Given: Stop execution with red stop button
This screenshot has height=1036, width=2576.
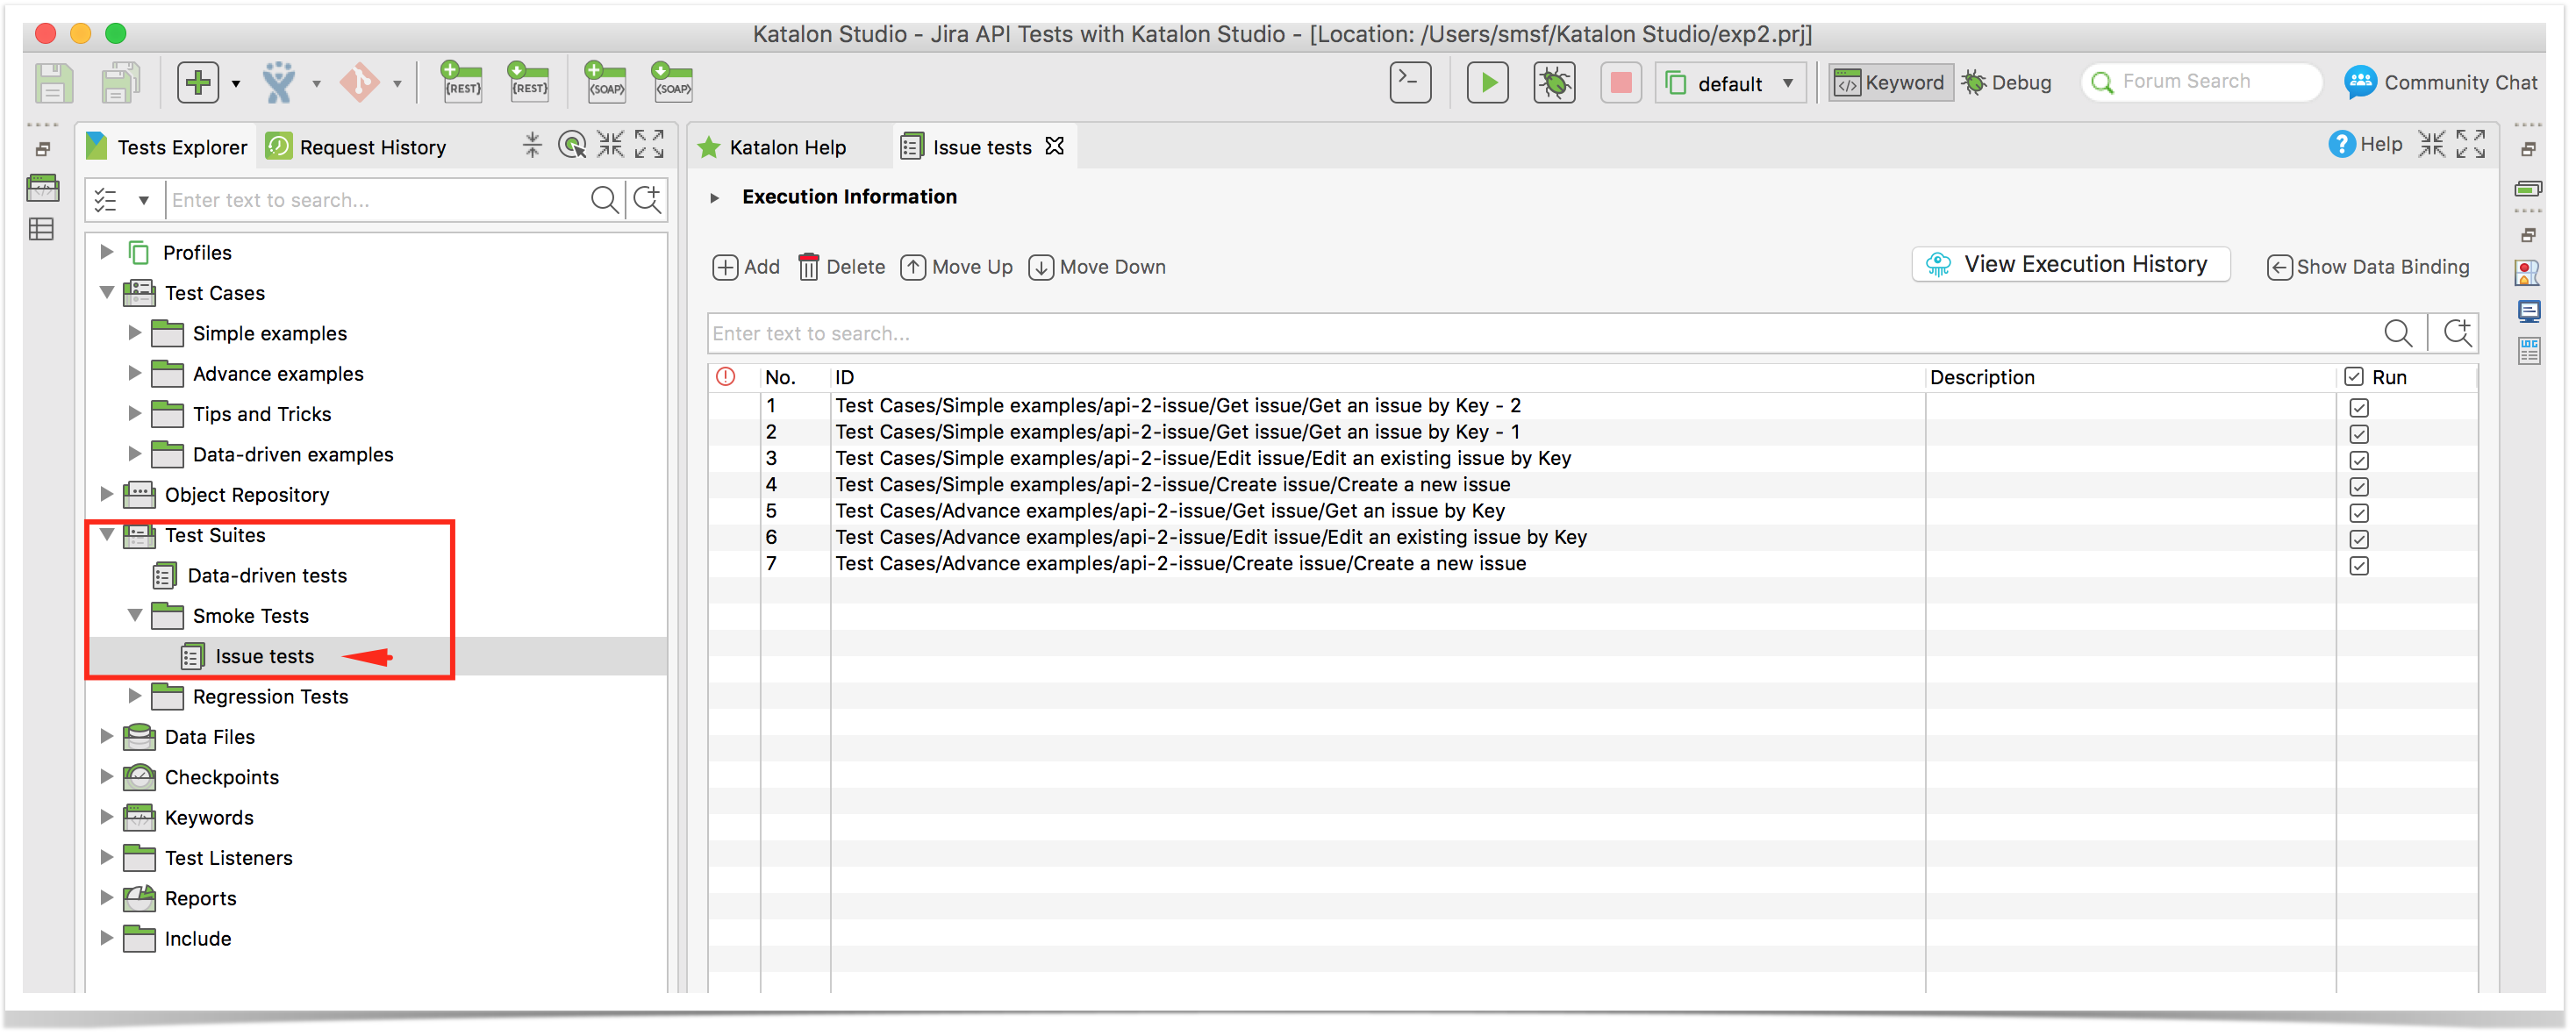Looking at the screenshot, I should tap(1620, 82).
